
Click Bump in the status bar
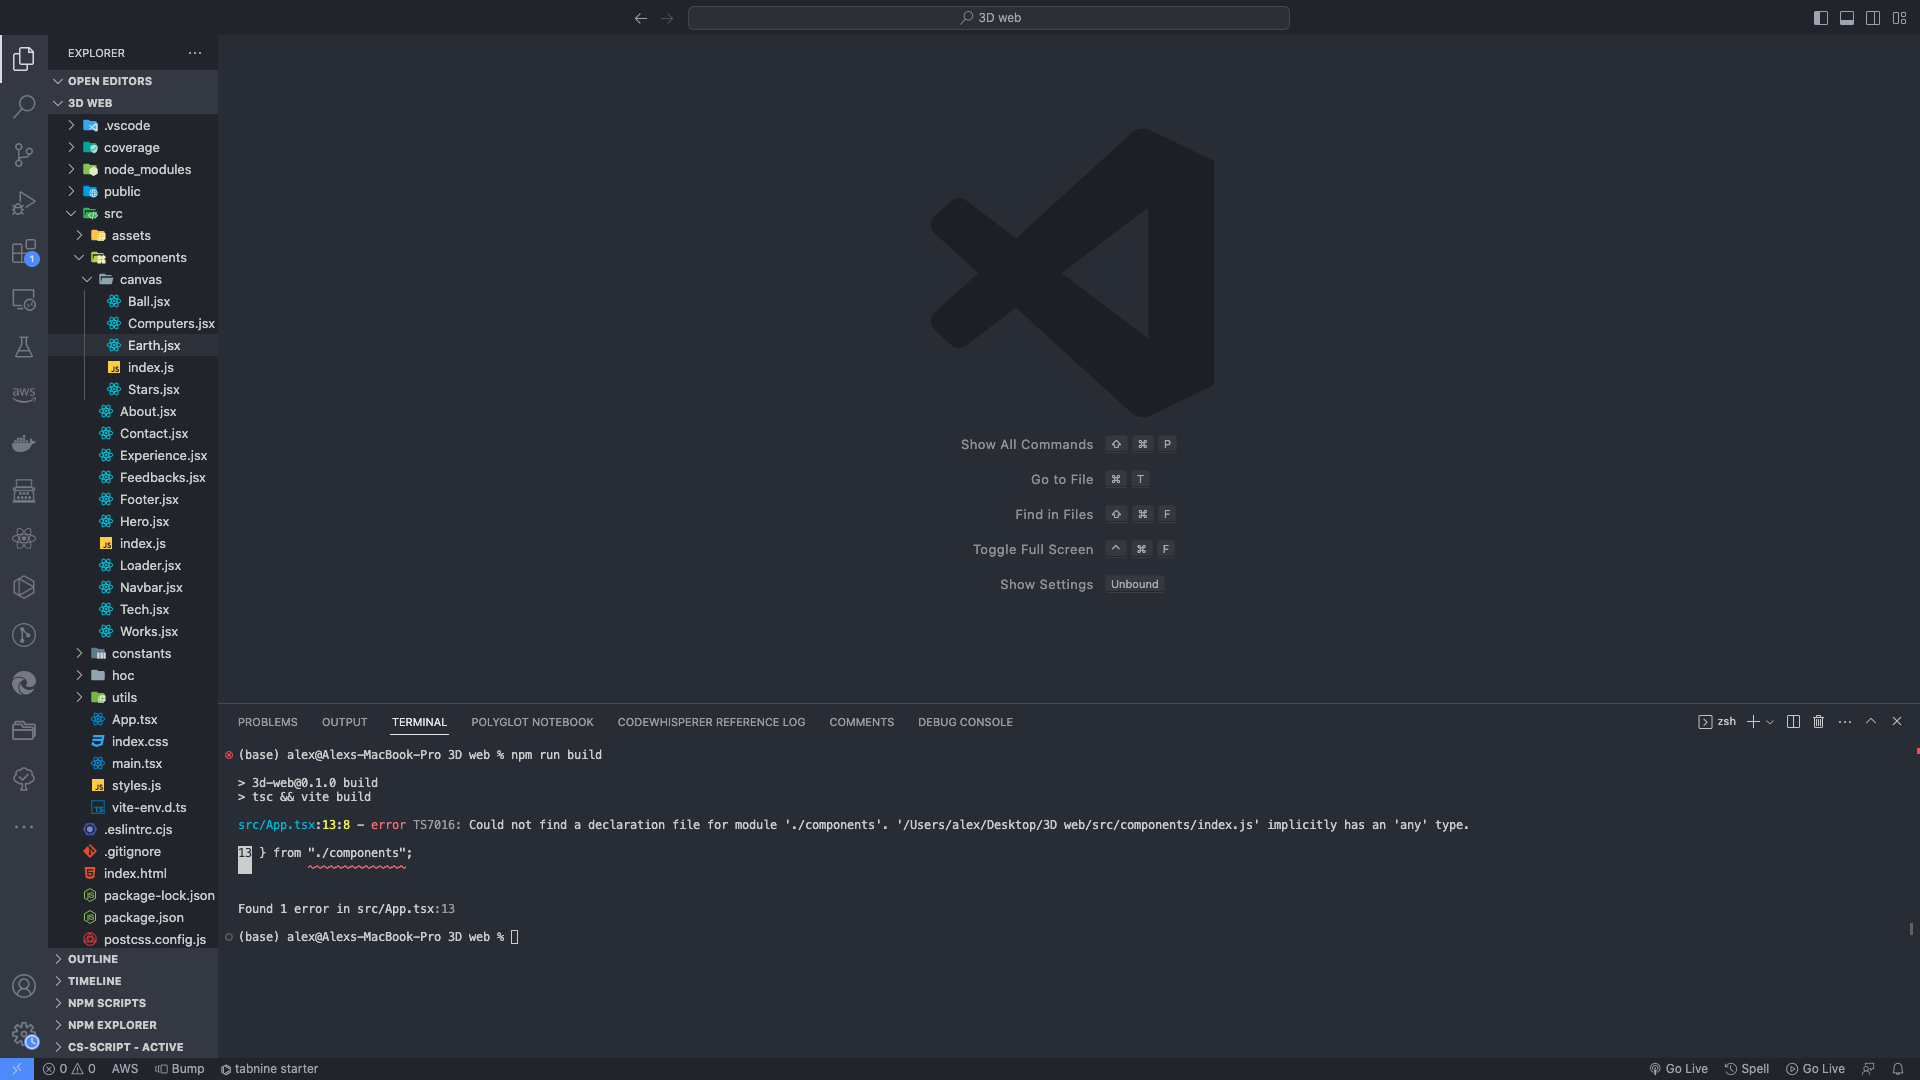180,1068
